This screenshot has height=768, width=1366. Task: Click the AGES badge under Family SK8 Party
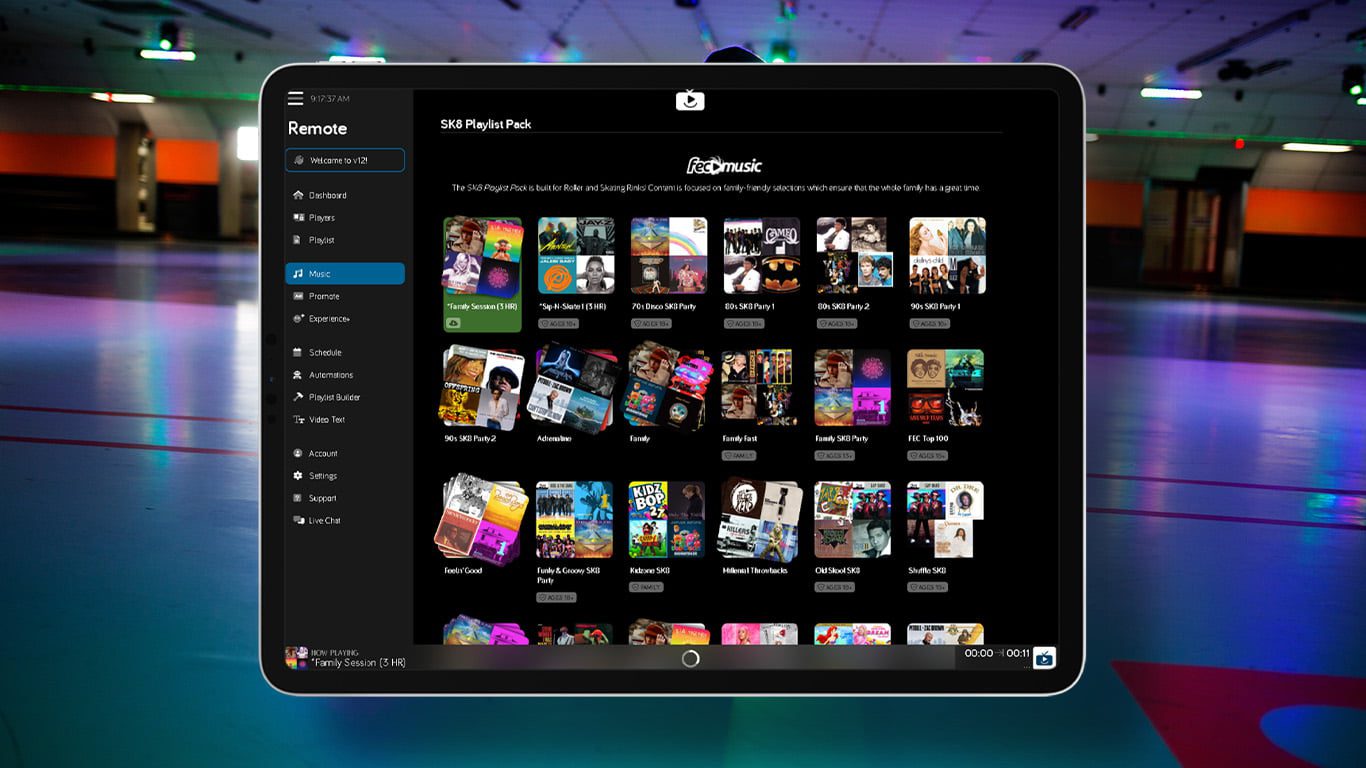click(835, 456)
